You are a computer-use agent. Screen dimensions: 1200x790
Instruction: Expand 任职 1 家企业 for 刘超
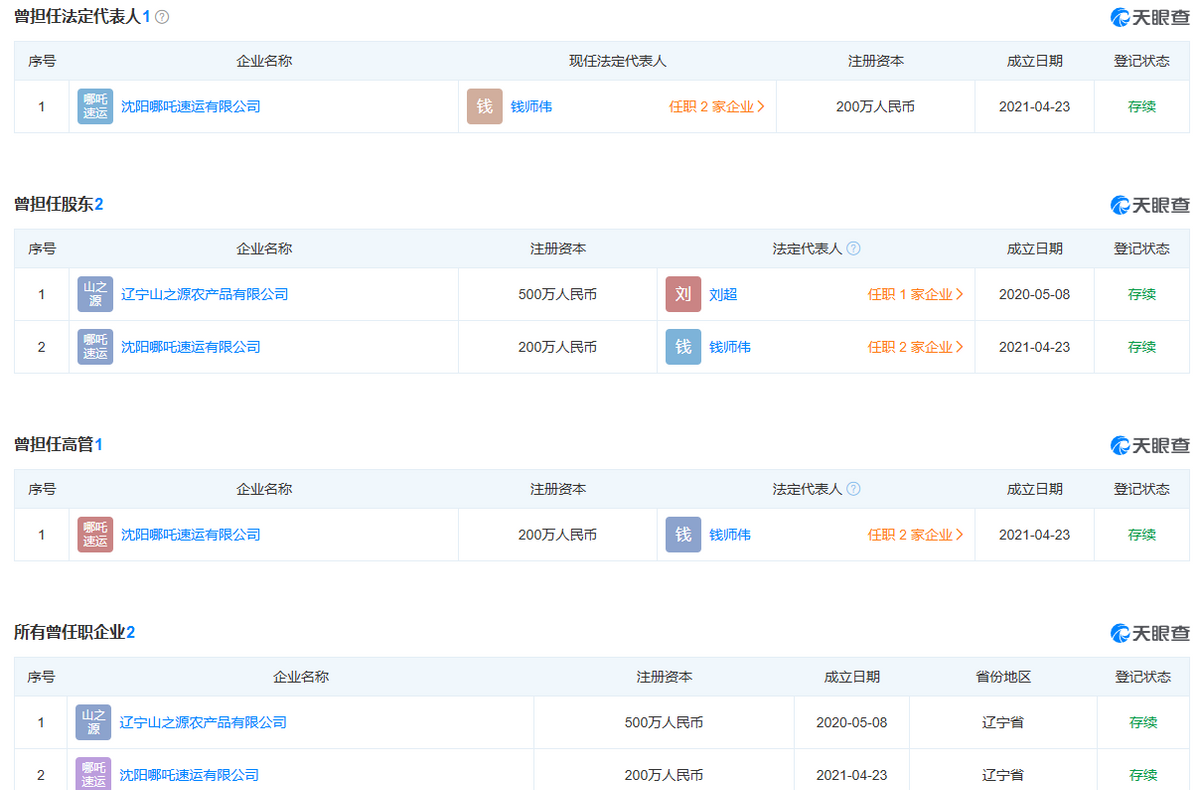[x=915, y=295]
